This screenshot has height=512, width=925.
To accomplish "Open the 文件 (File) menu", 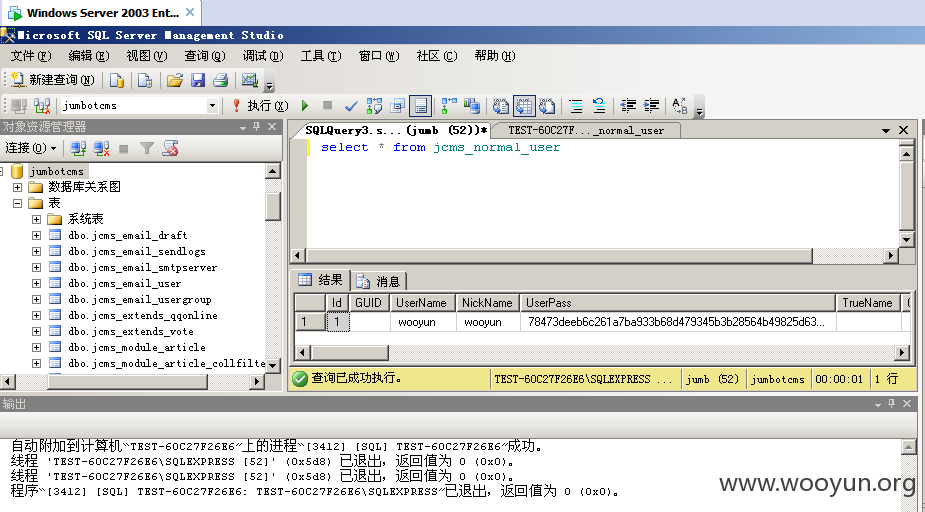I will (x=31, y=56).
